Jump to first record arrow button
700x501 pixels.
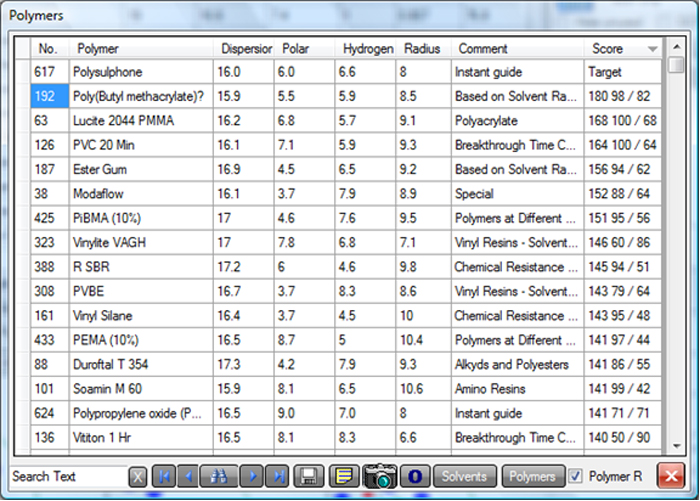pyautogui.click(x=164, y=476)
